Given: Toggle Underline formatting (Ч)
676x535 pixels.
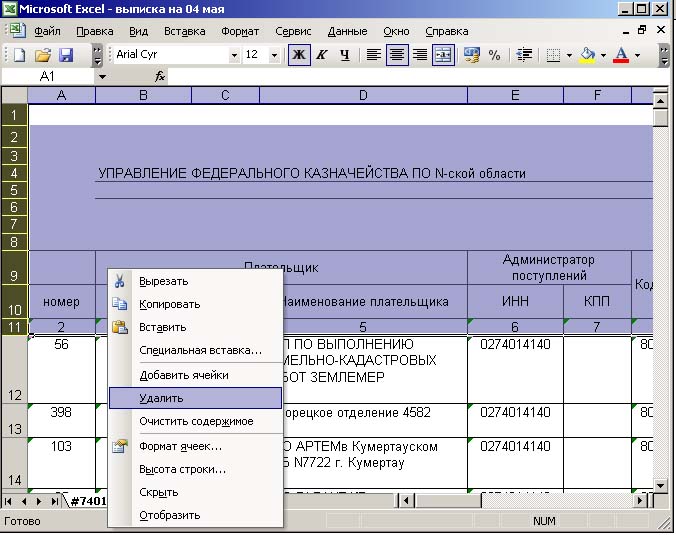Looking at the screenshot, I should click(345, 55).
